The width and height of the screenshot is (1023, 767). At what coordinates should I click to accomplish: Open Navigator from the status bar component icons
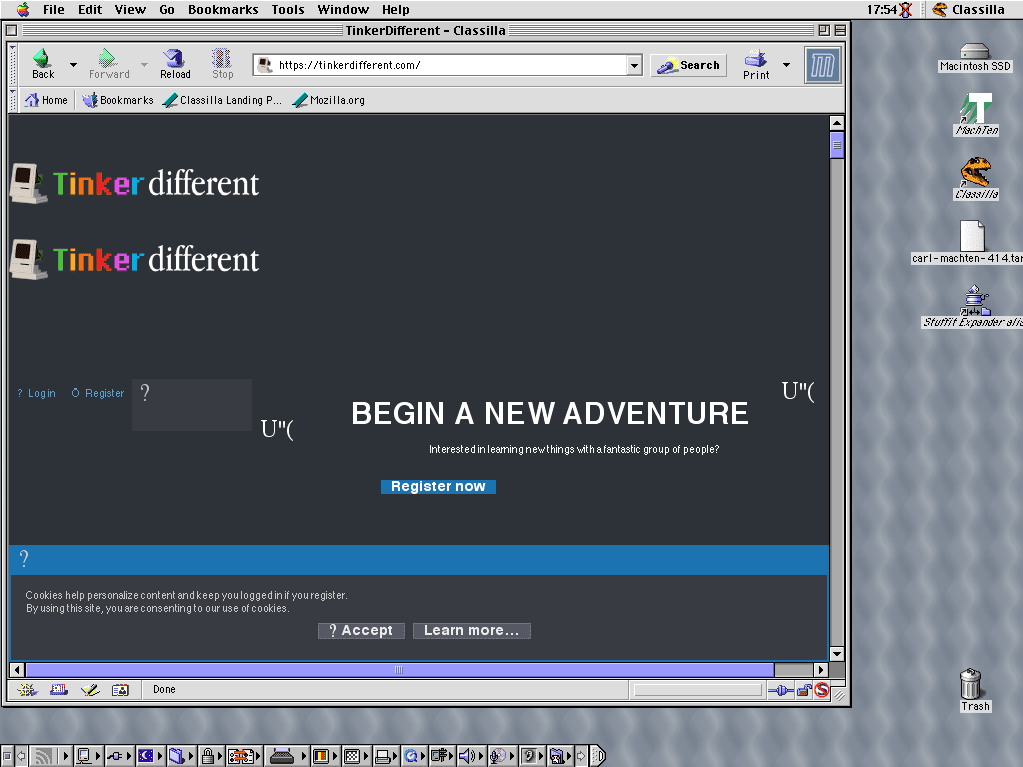pyautogui.click(x=27, y=689)
